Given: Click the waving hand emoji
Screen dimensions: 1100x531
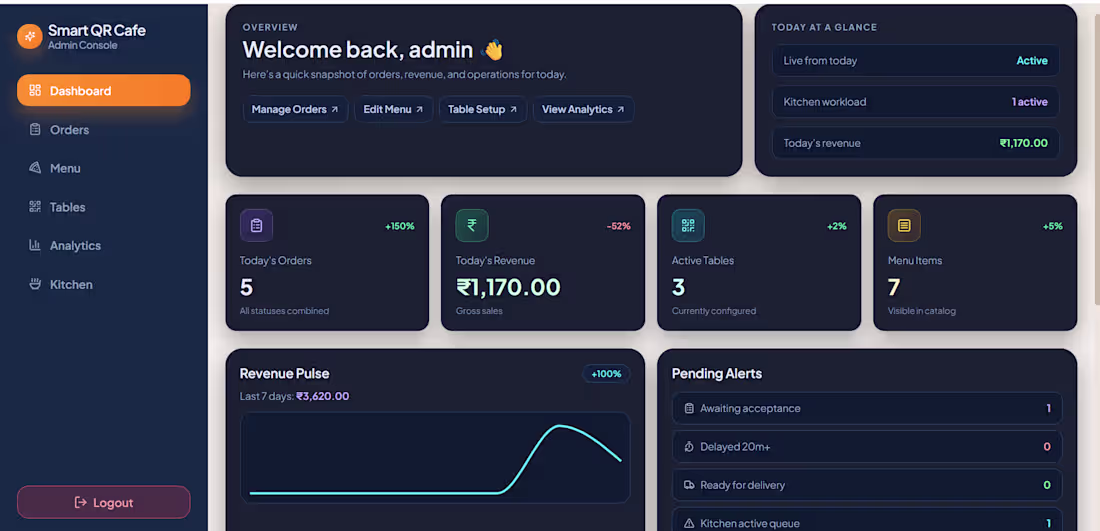Looking at the screenshot, I should tap(493, 50).
